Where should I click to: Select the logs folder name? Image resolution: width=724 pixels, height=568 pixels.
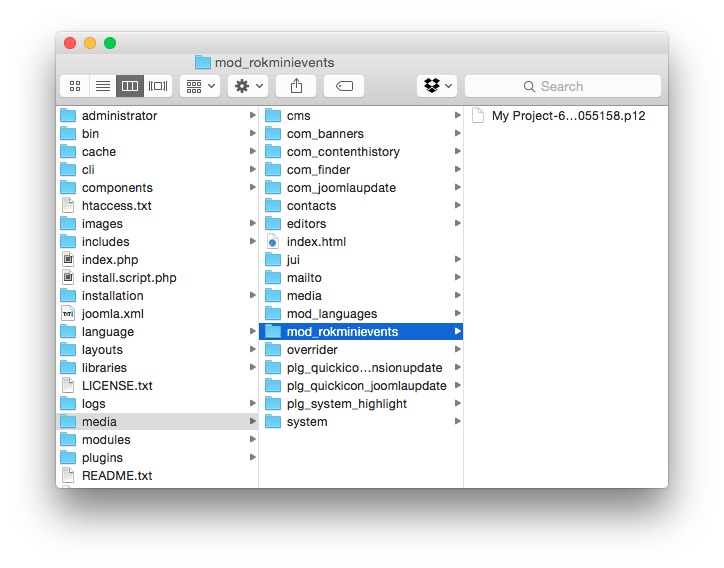click(94, 404)
